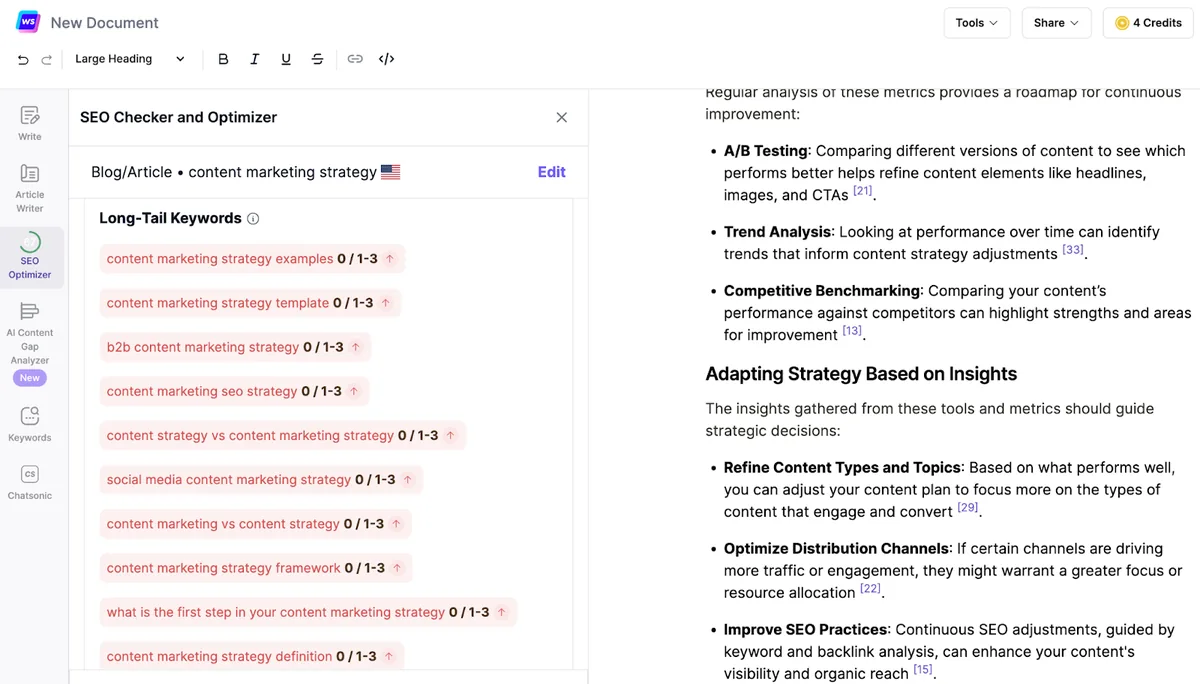This screenshot has height=684, width=1200.
Task: Open citation reference 22
Action: (870, 588)
